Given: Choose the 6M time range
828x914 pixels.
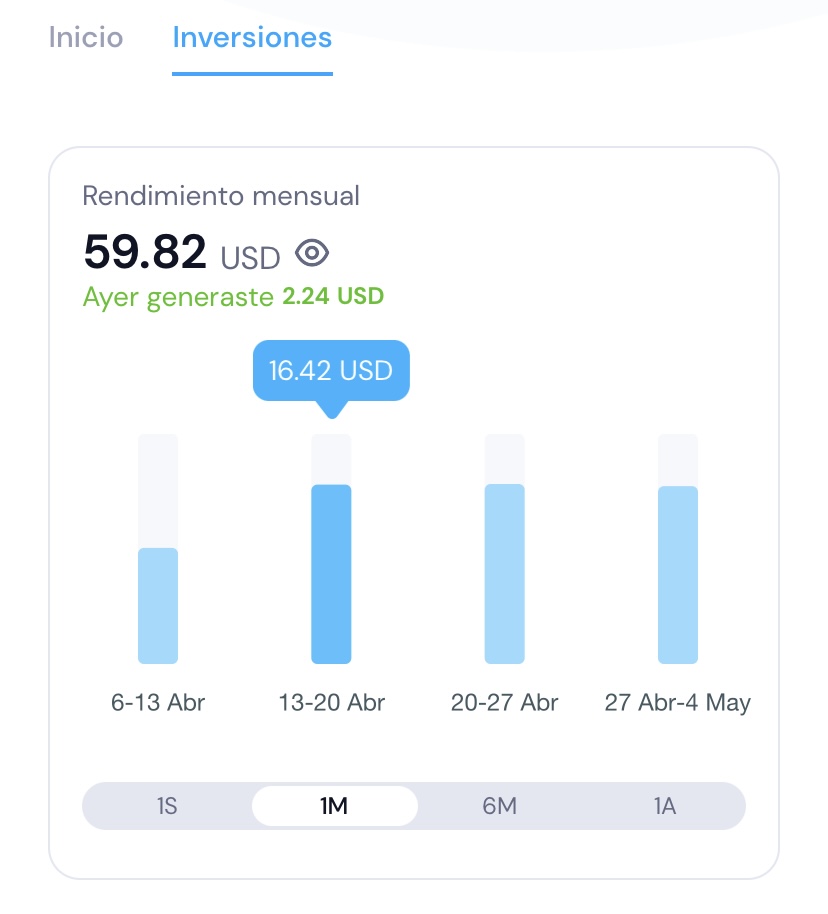Looking at the screenshot, I should tap(500, 806).
